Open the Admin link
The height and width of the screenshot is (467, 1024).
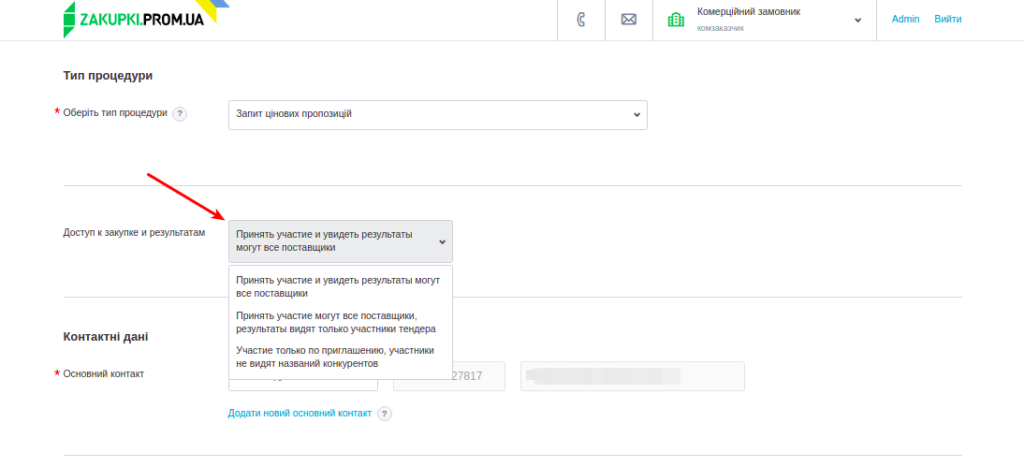pos(905,19)
